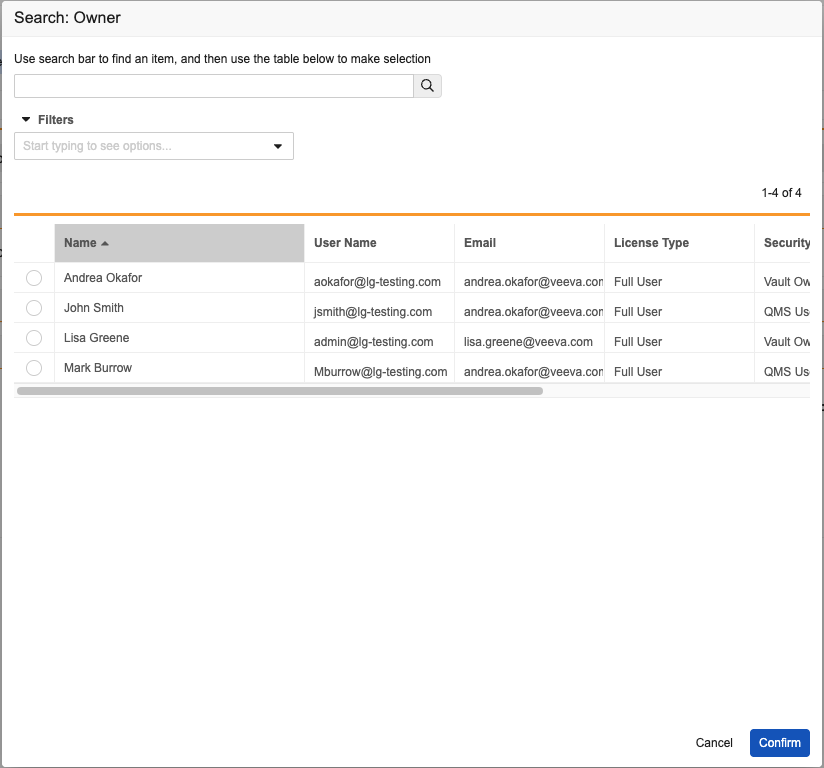
Task: Click the magnifying glass search icon
Action: 427,86
